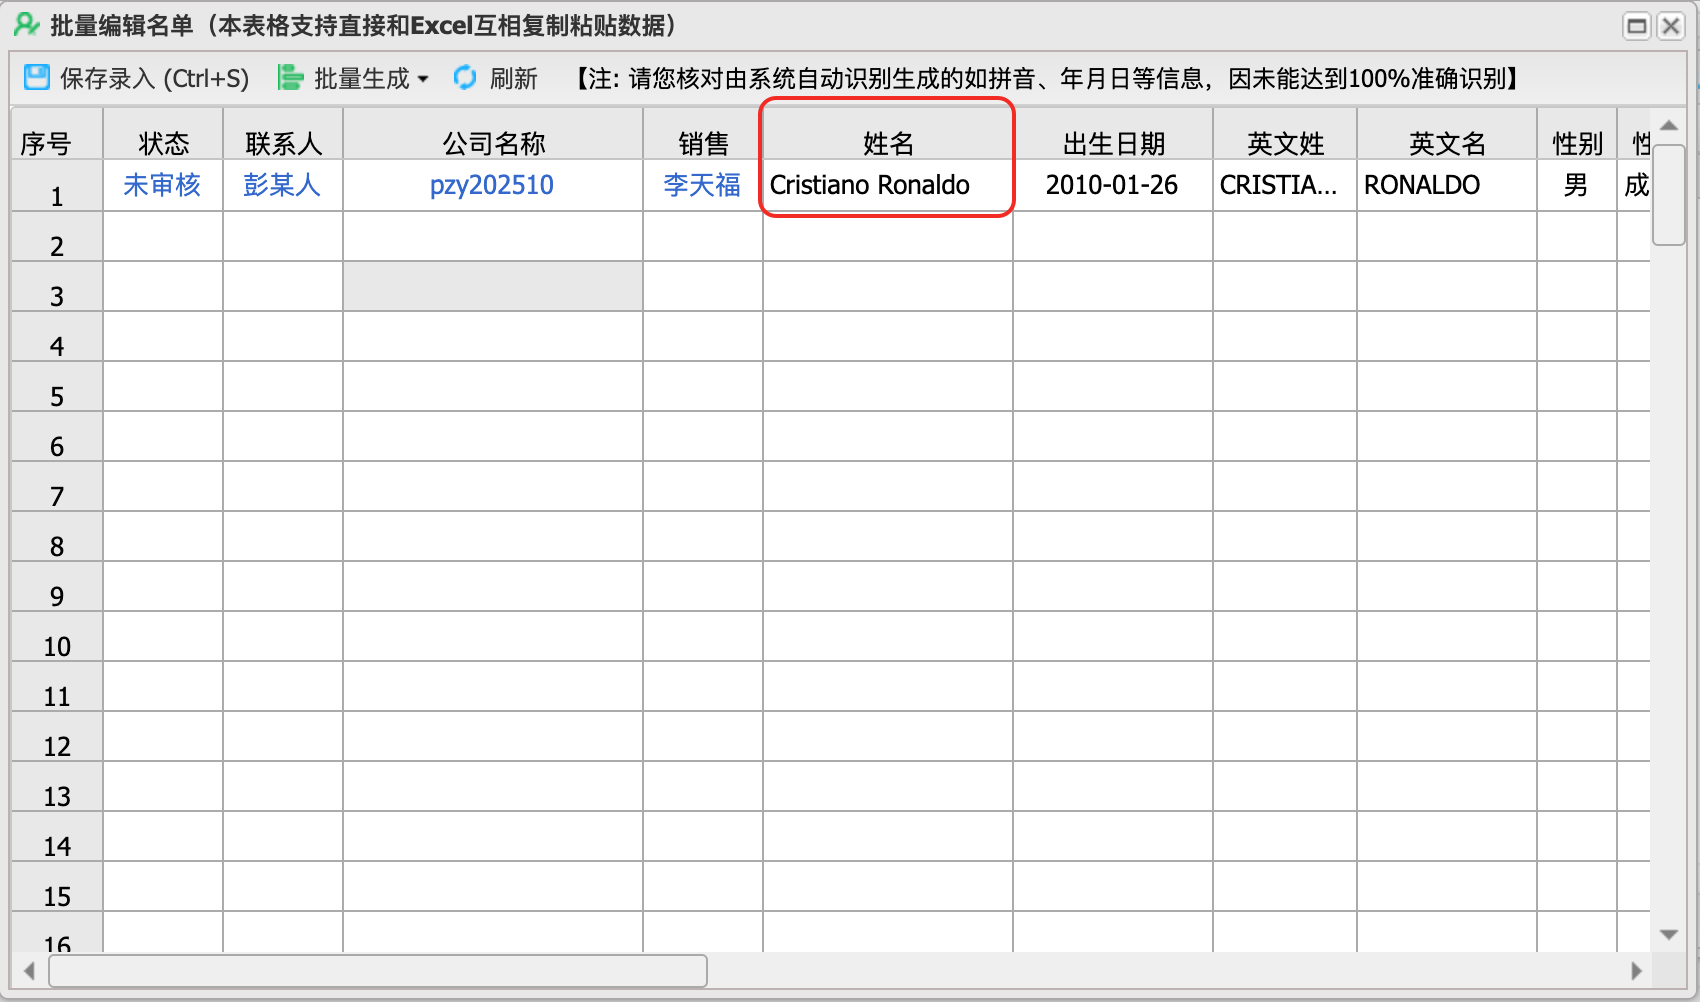Select row header number 5
The height and width of the screenshot is (1002, 1700).
[57, 397]
